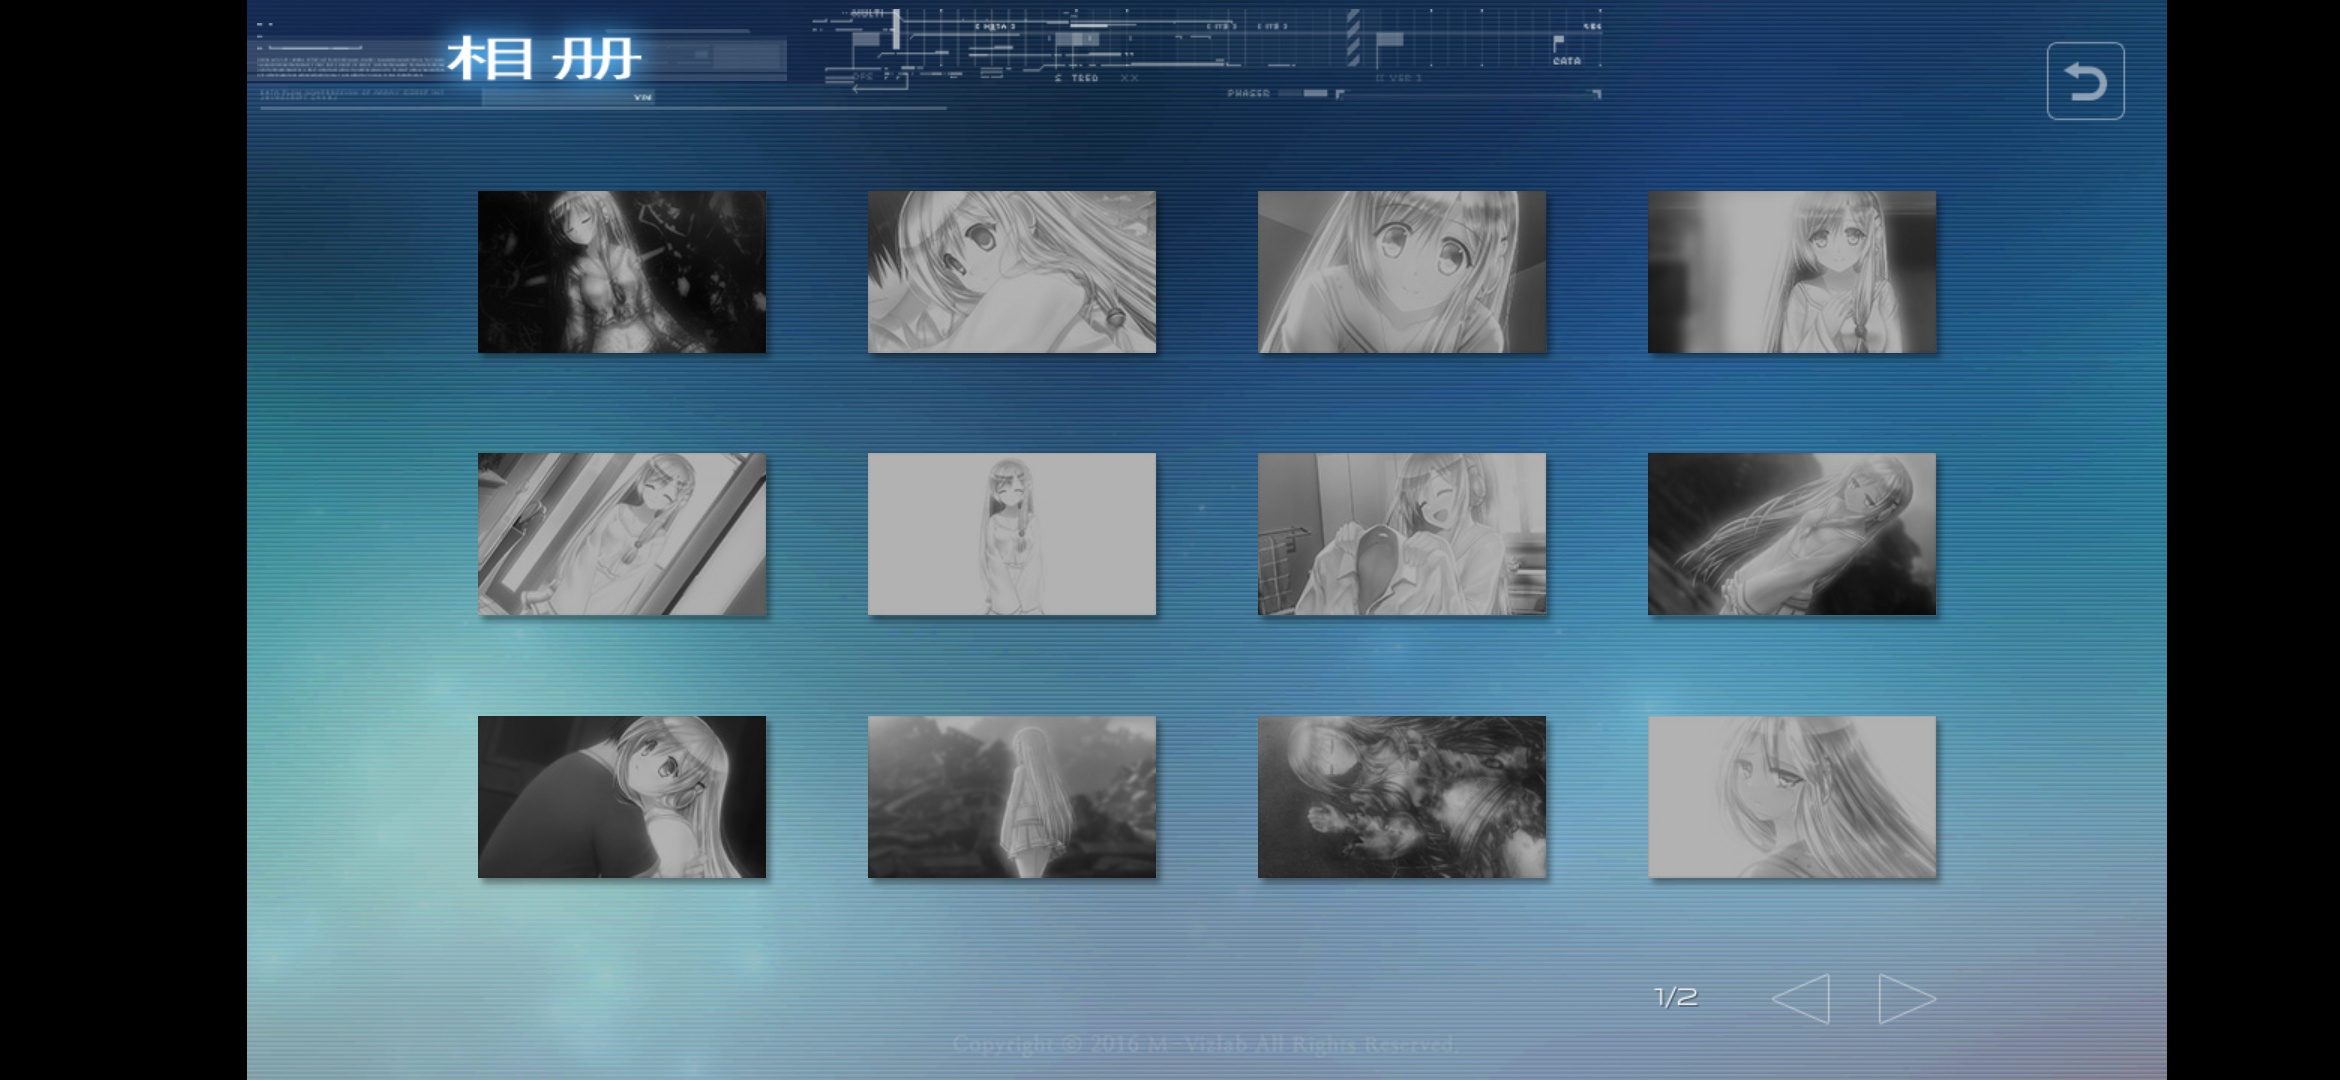Open thumbnail of winking girl in tilted mirror
This screenshot has height=1080, width=2340.
tap(622, 534)
